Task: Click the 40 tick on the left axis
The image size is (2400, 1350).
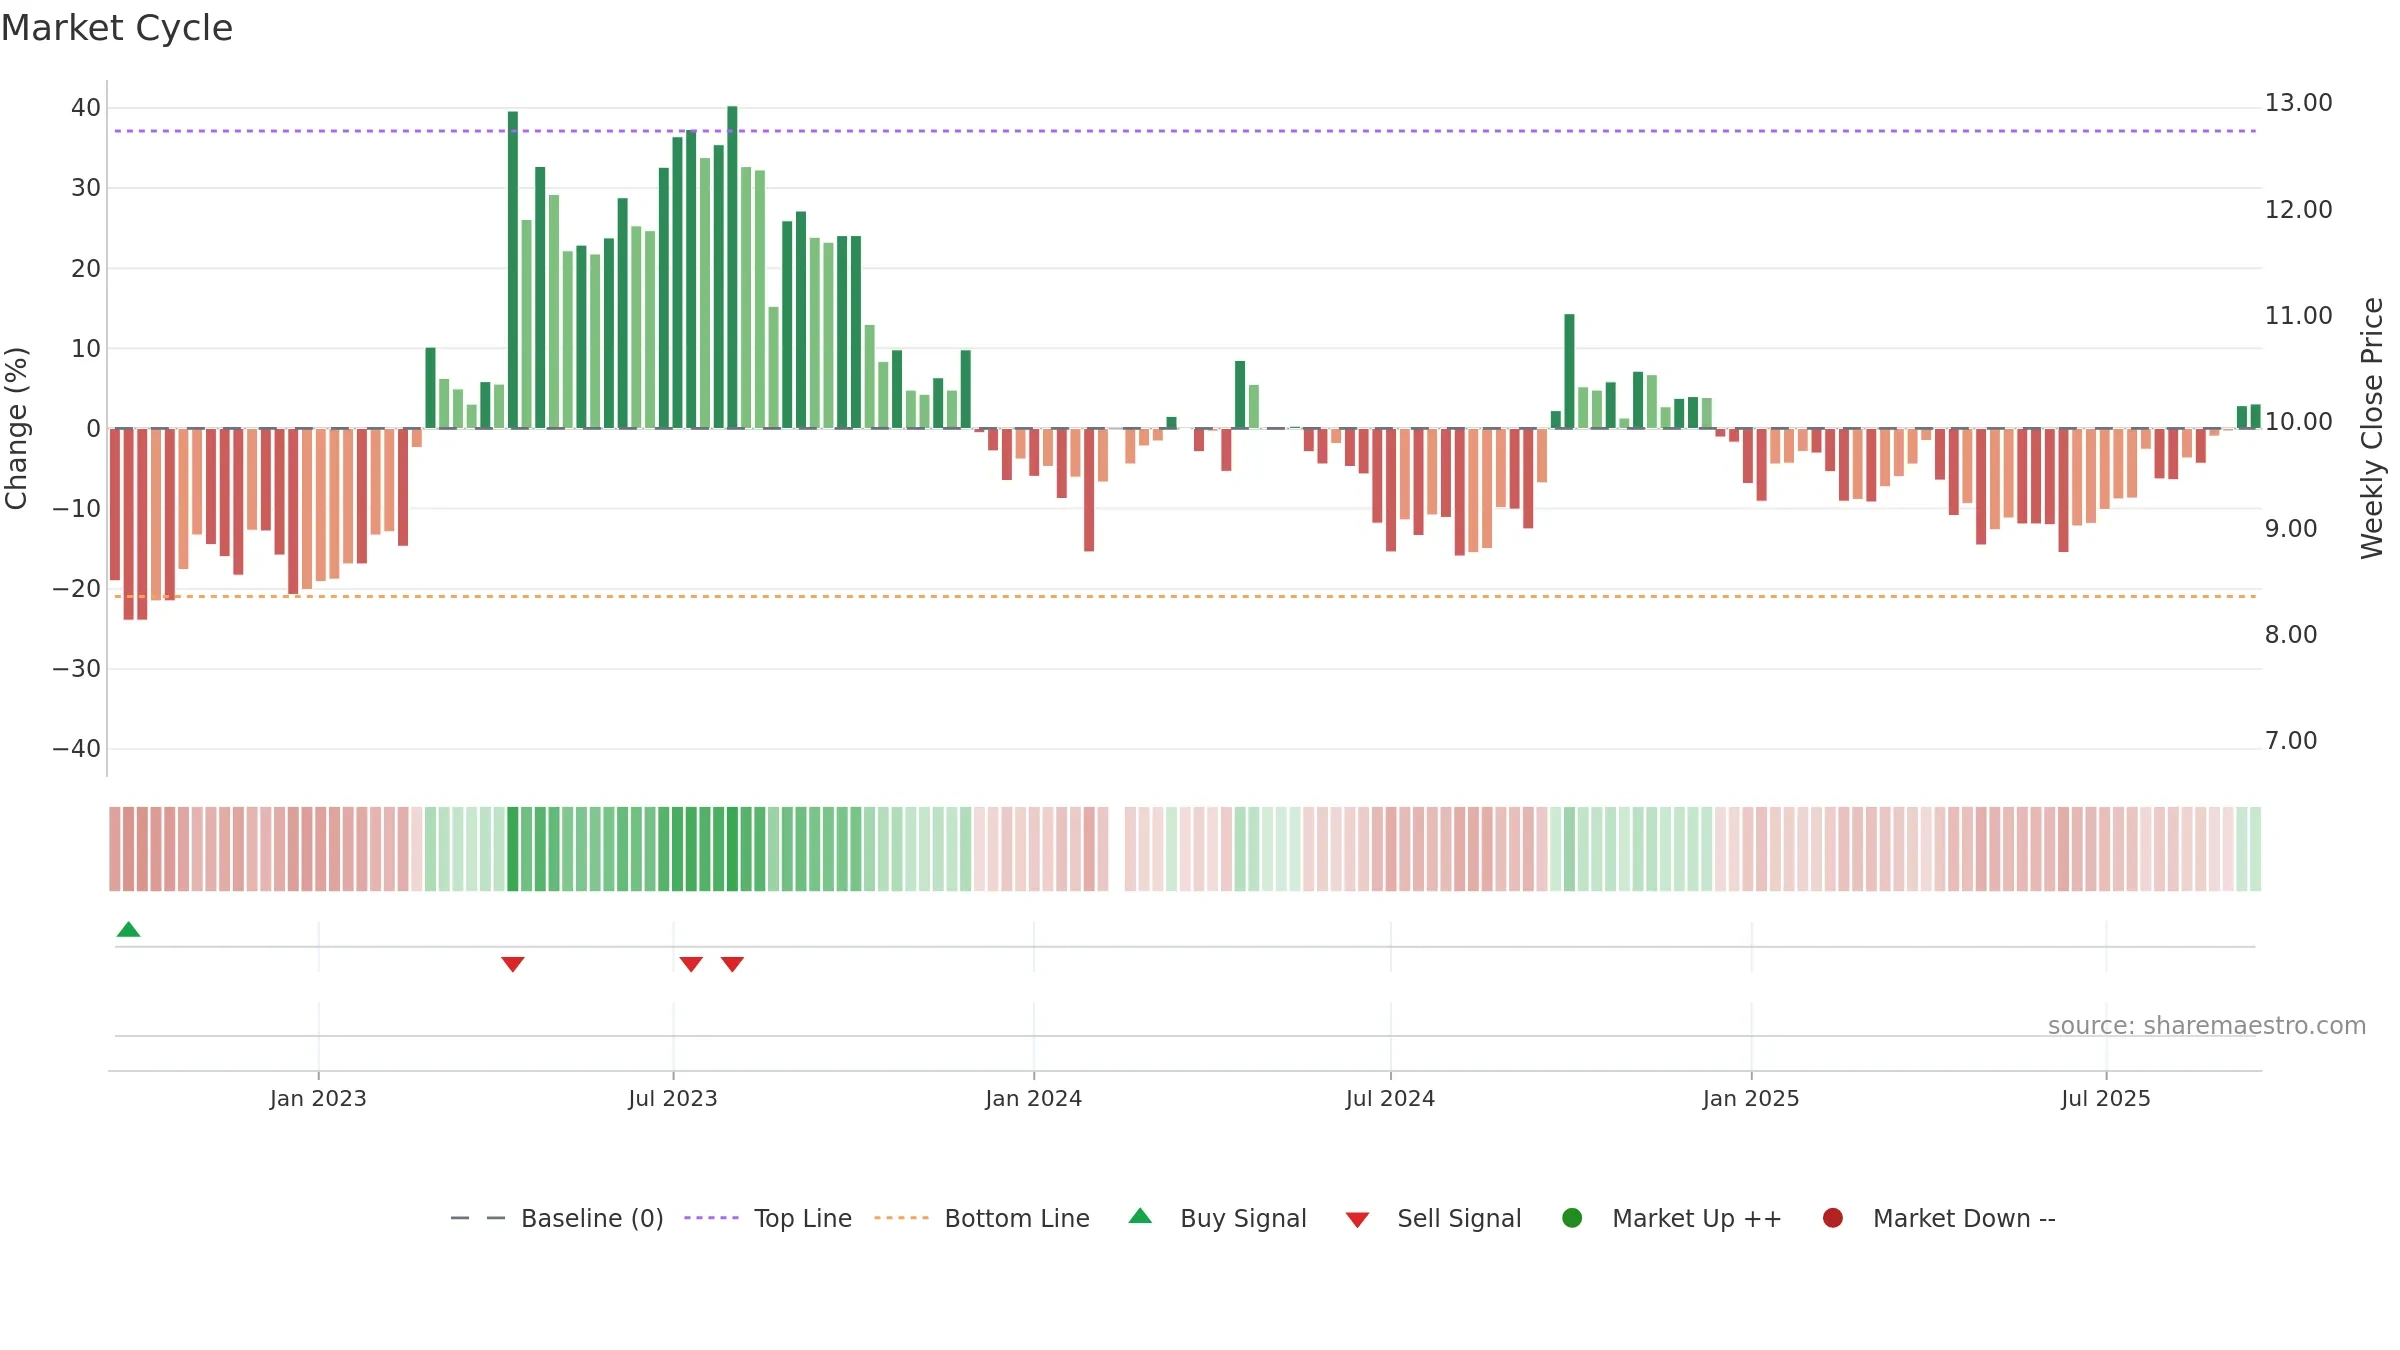Action: (x=86, y=108)
